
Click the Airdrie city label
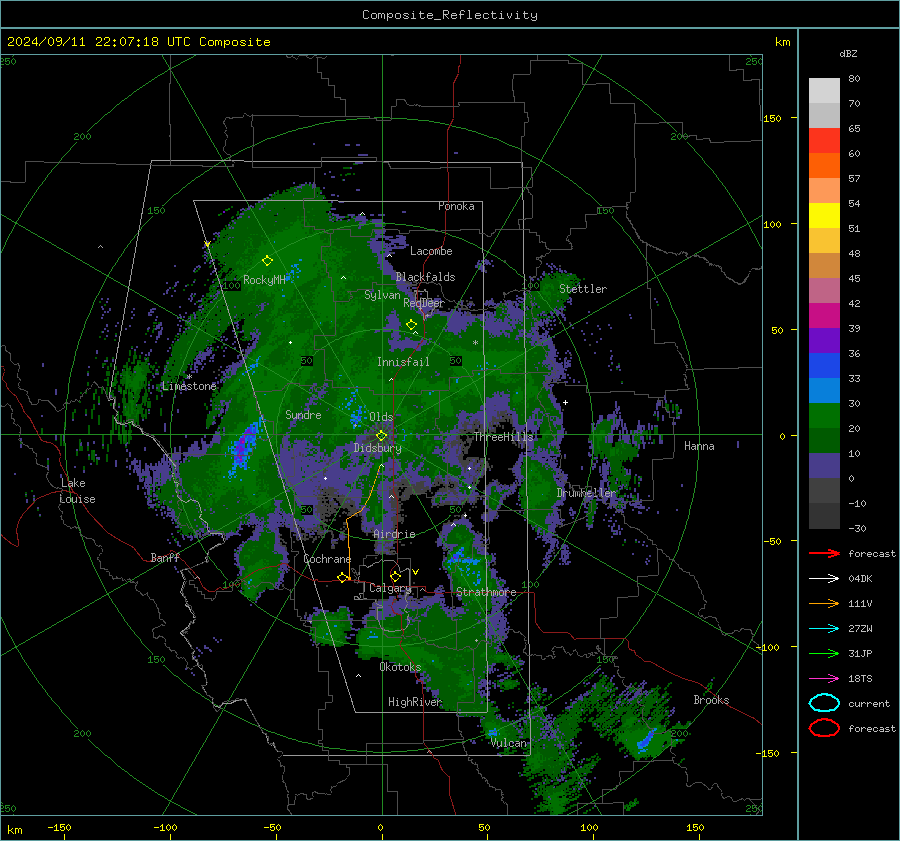(394, 534)
